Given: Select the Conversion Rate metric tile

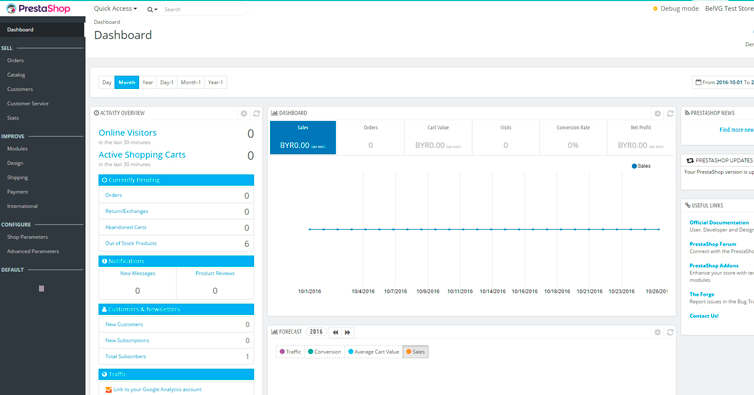Looking at the screenshot, I should pos(573,138).
